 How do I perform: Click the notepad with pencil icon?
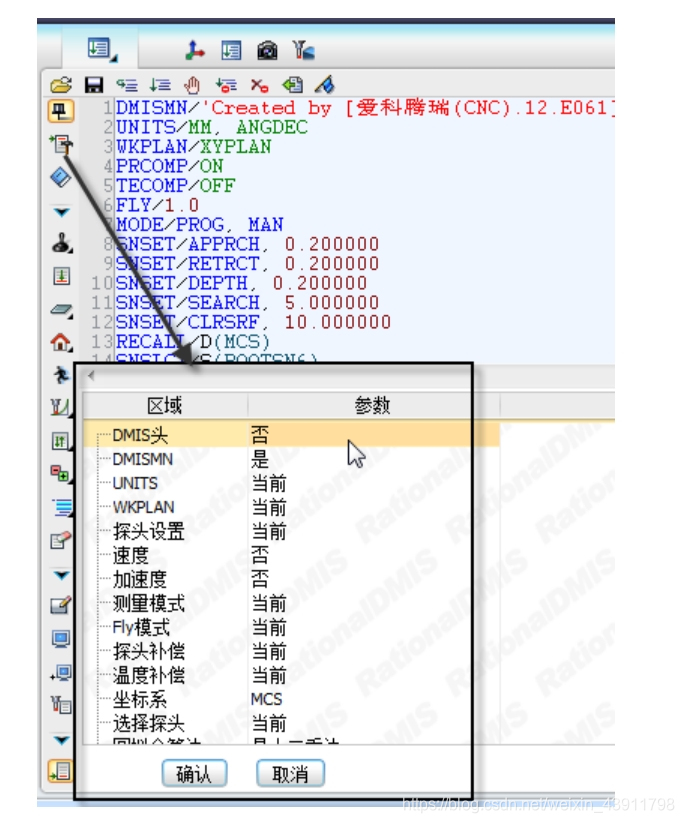tap(61, 605)
